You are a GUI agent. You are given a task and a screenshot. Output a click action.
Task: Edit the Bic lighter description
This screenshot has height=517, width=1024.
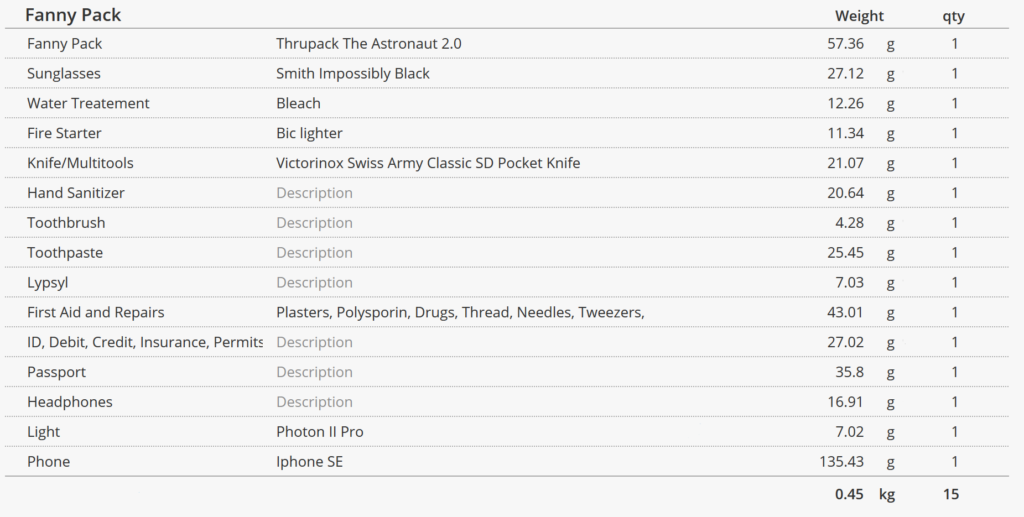tap(309, 133)
